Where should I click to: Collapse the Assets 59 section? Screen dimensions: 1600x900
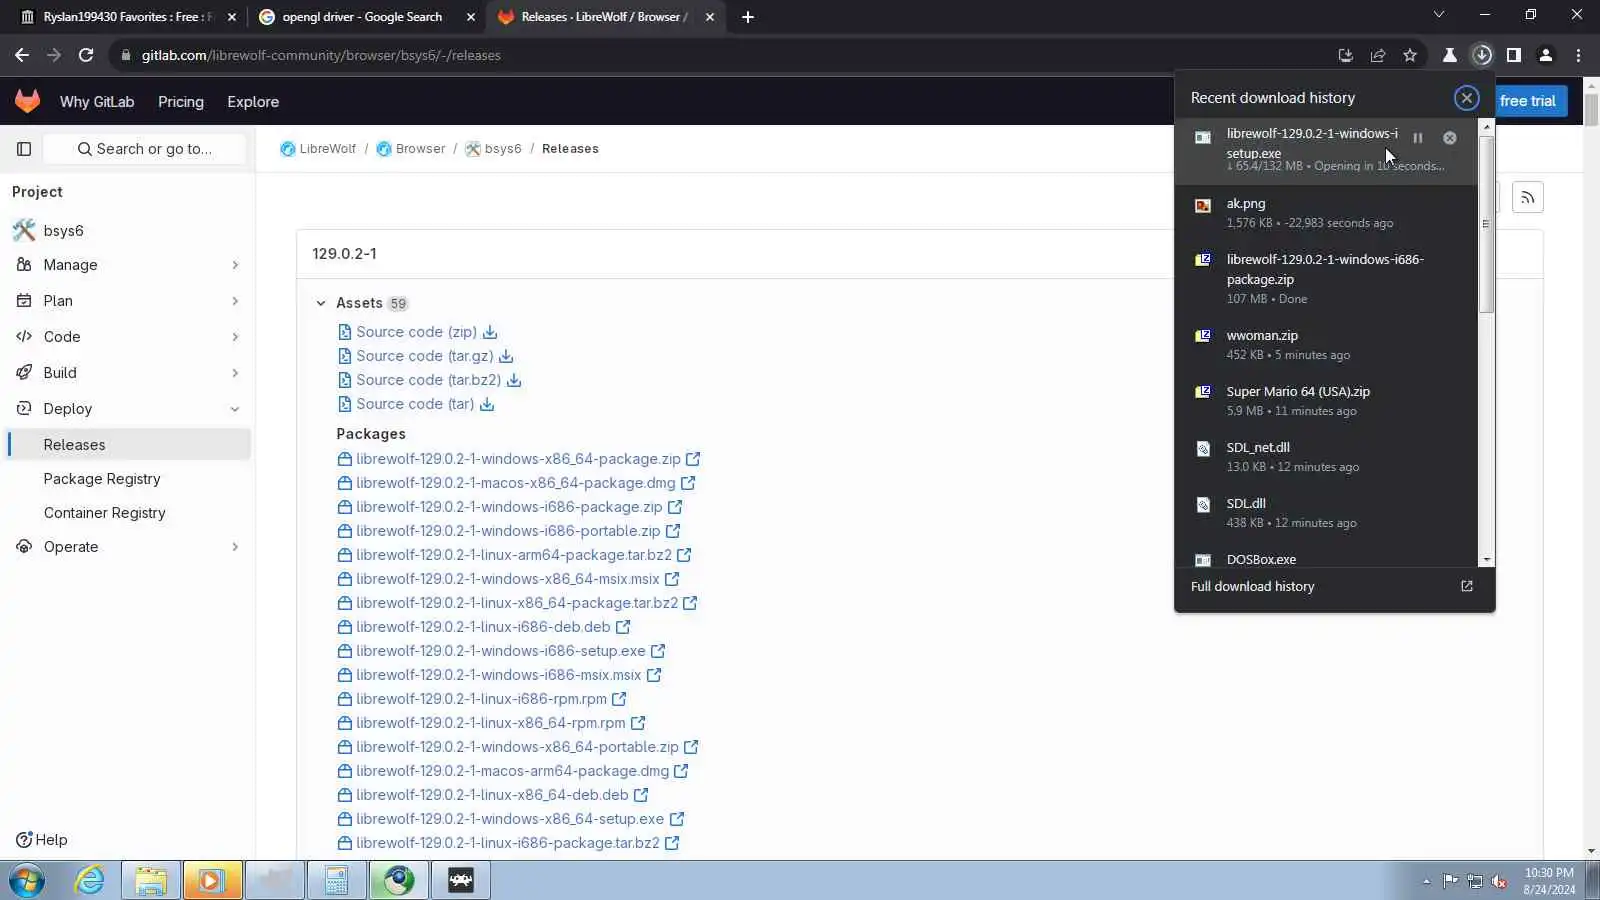(x=321, y=303)
